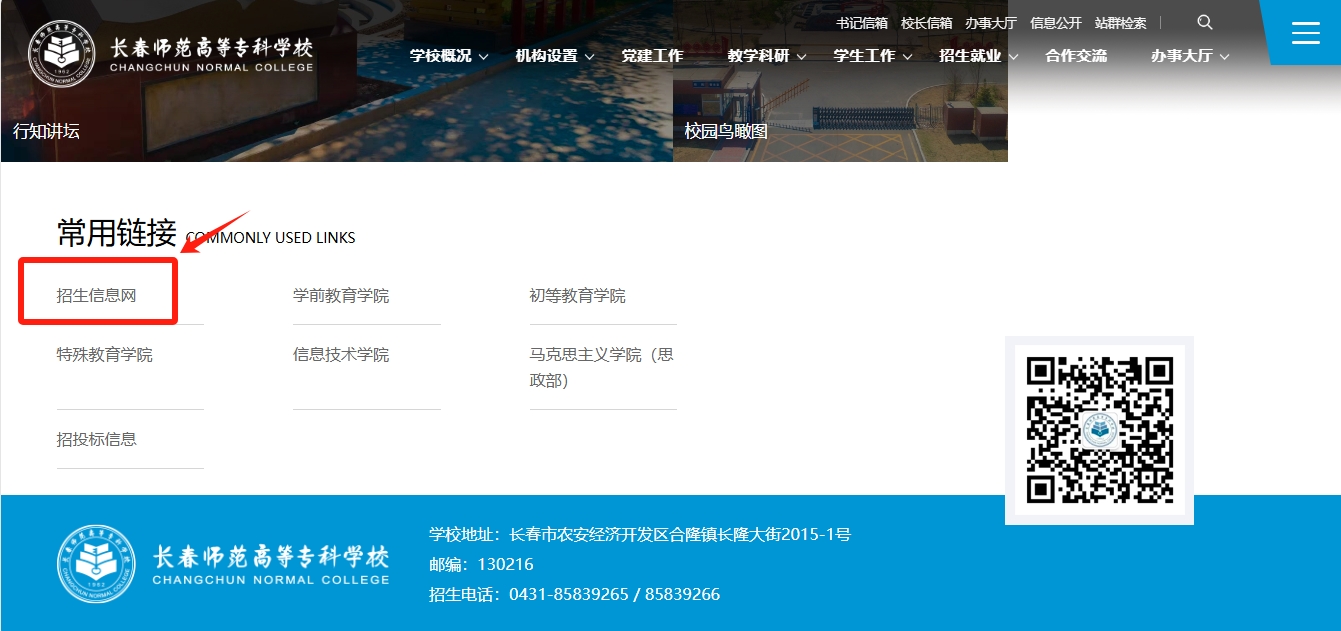Click the Changchun Normal College header logo

pos(170,53)
